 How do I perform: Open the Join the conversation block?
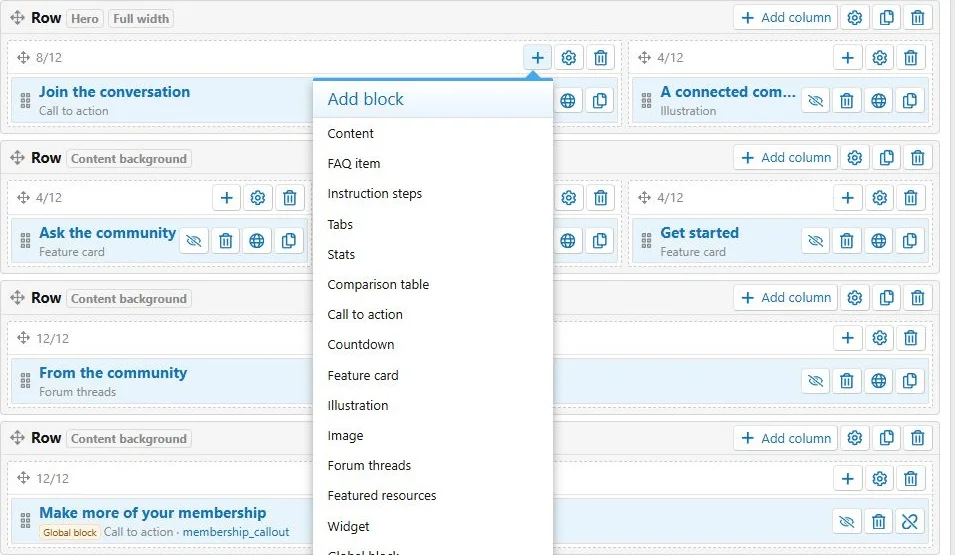[115, 92]
